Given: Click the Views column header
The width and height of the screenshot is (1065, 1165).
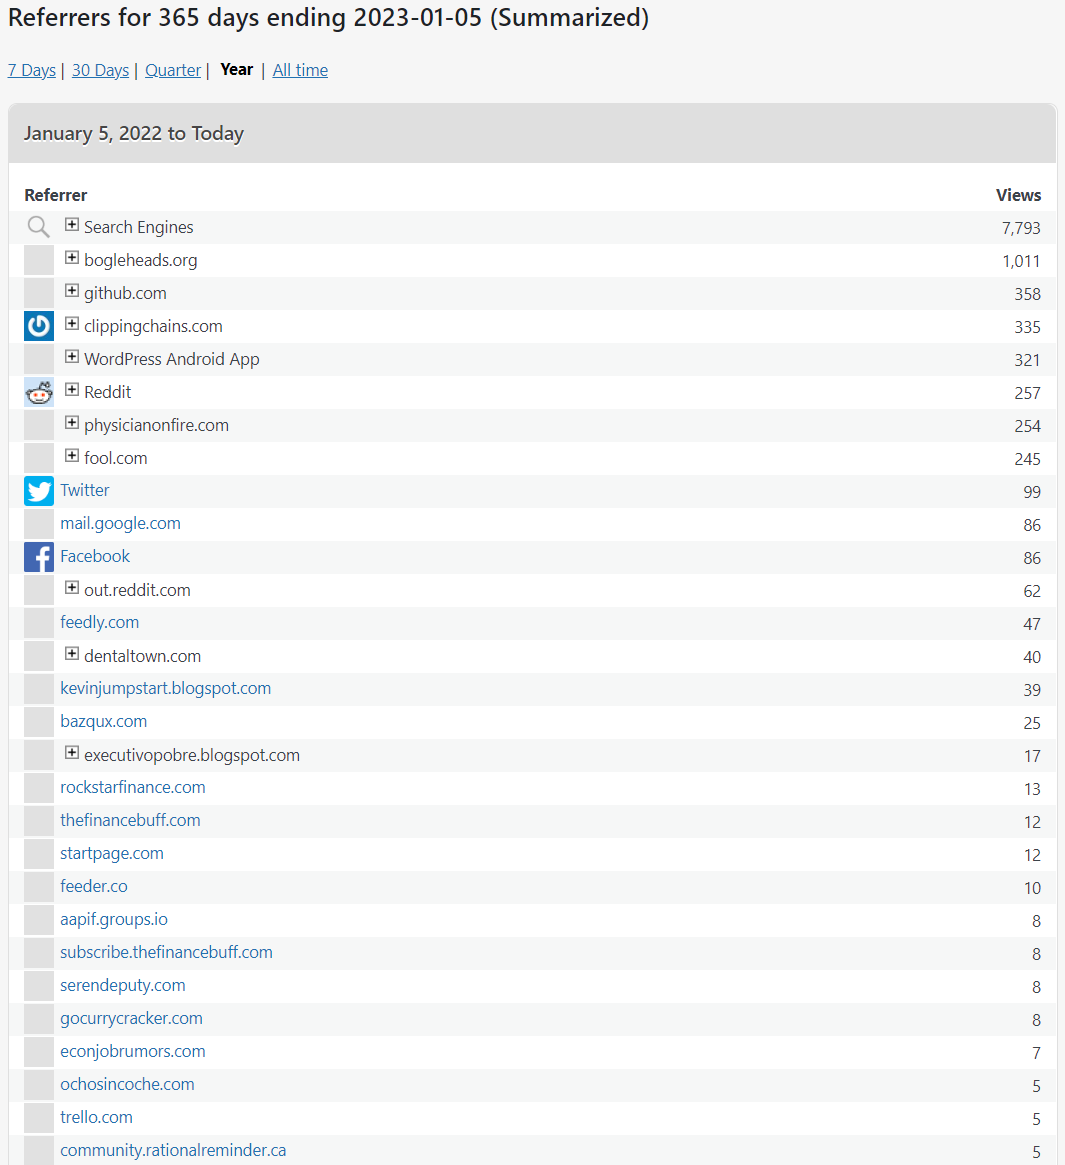Looking at the screenshot, I should [x=1018, y=195].
